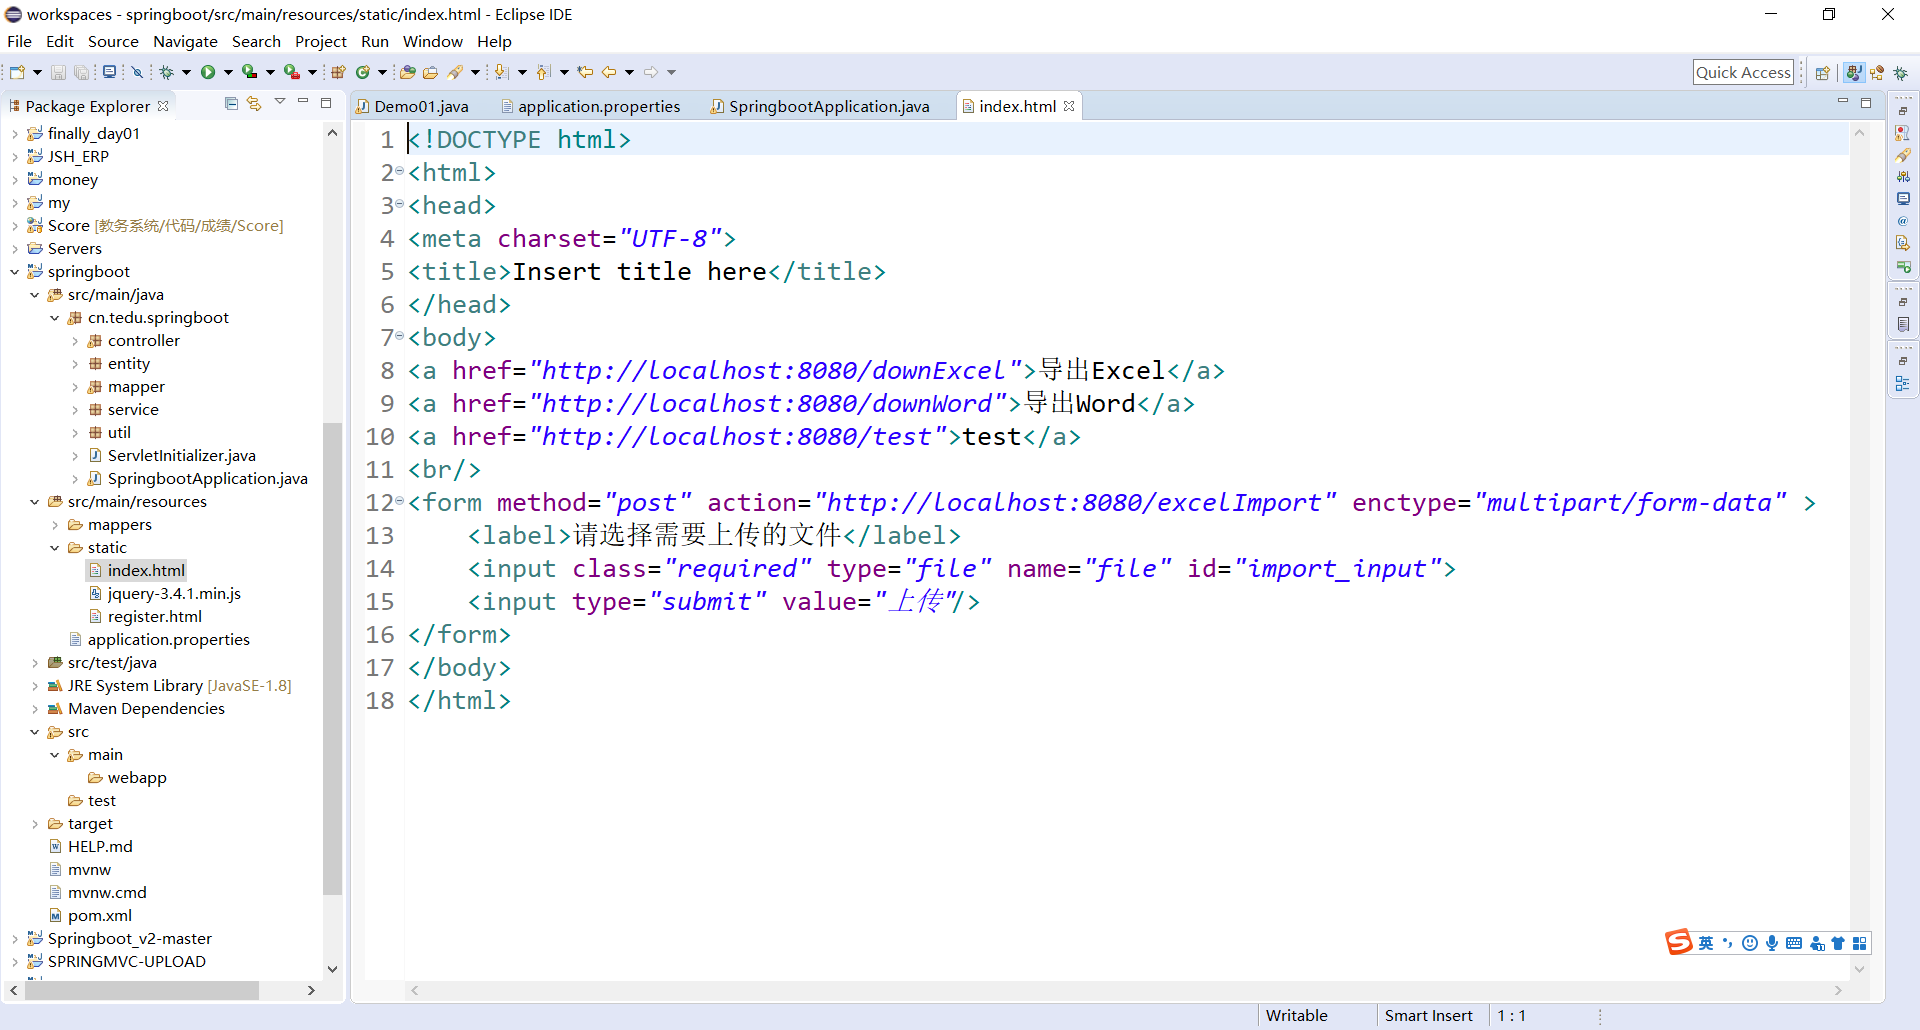Click the Debug bug icon in the toolbar
Viewport: 1920px width, 1030px height.
tap(167, 72)
